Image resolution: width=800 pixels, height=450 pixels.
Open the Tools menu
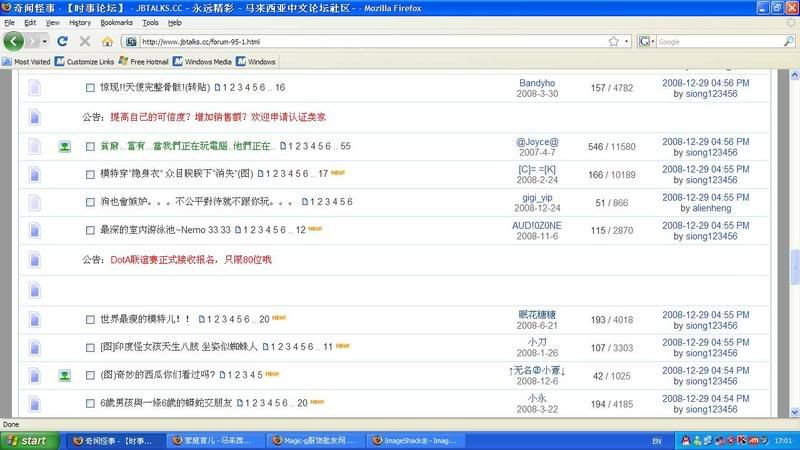(150, 22)
